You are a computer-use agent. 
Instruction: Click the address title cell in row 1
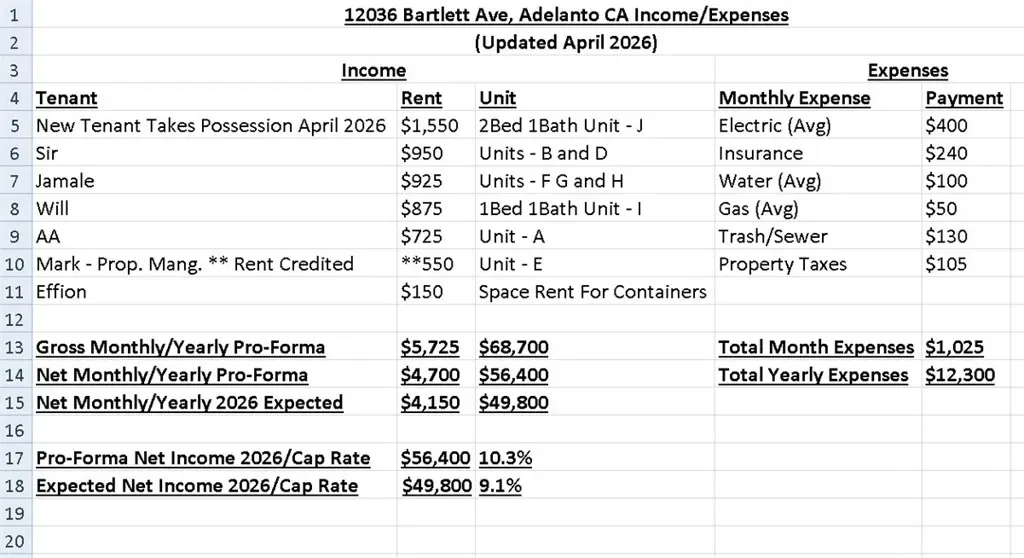click(566, 15)
